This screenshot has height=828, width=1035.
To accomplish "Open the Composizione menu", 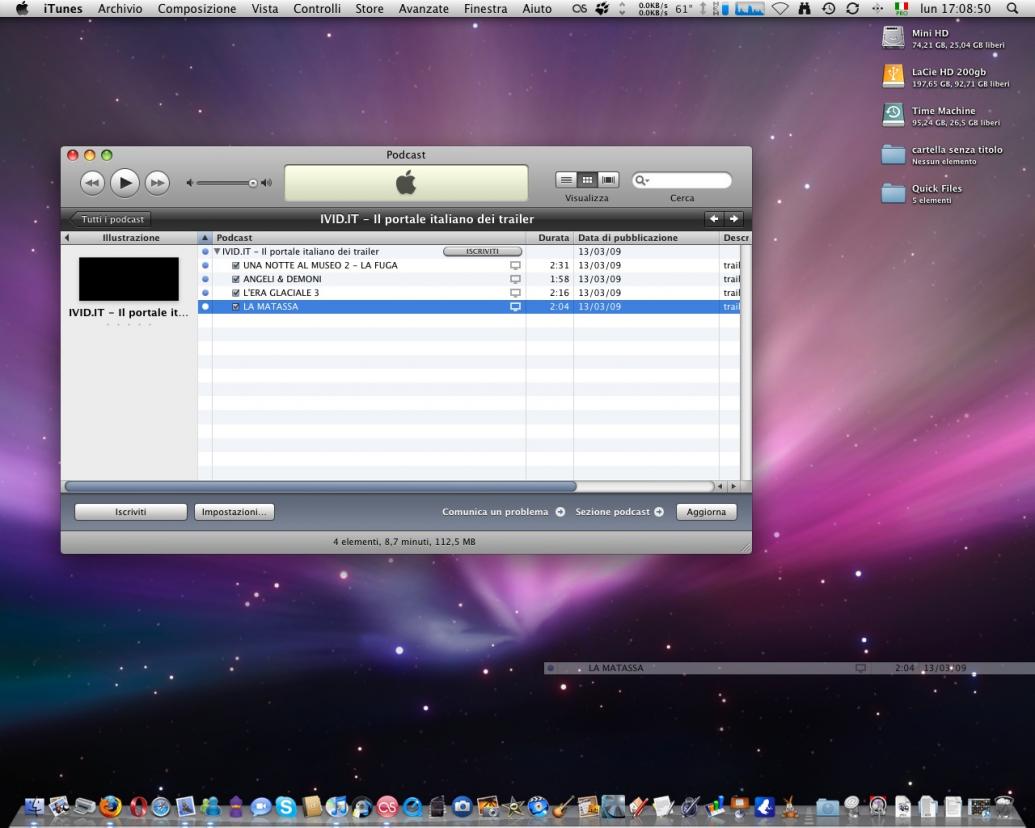I will pos(197,9).
